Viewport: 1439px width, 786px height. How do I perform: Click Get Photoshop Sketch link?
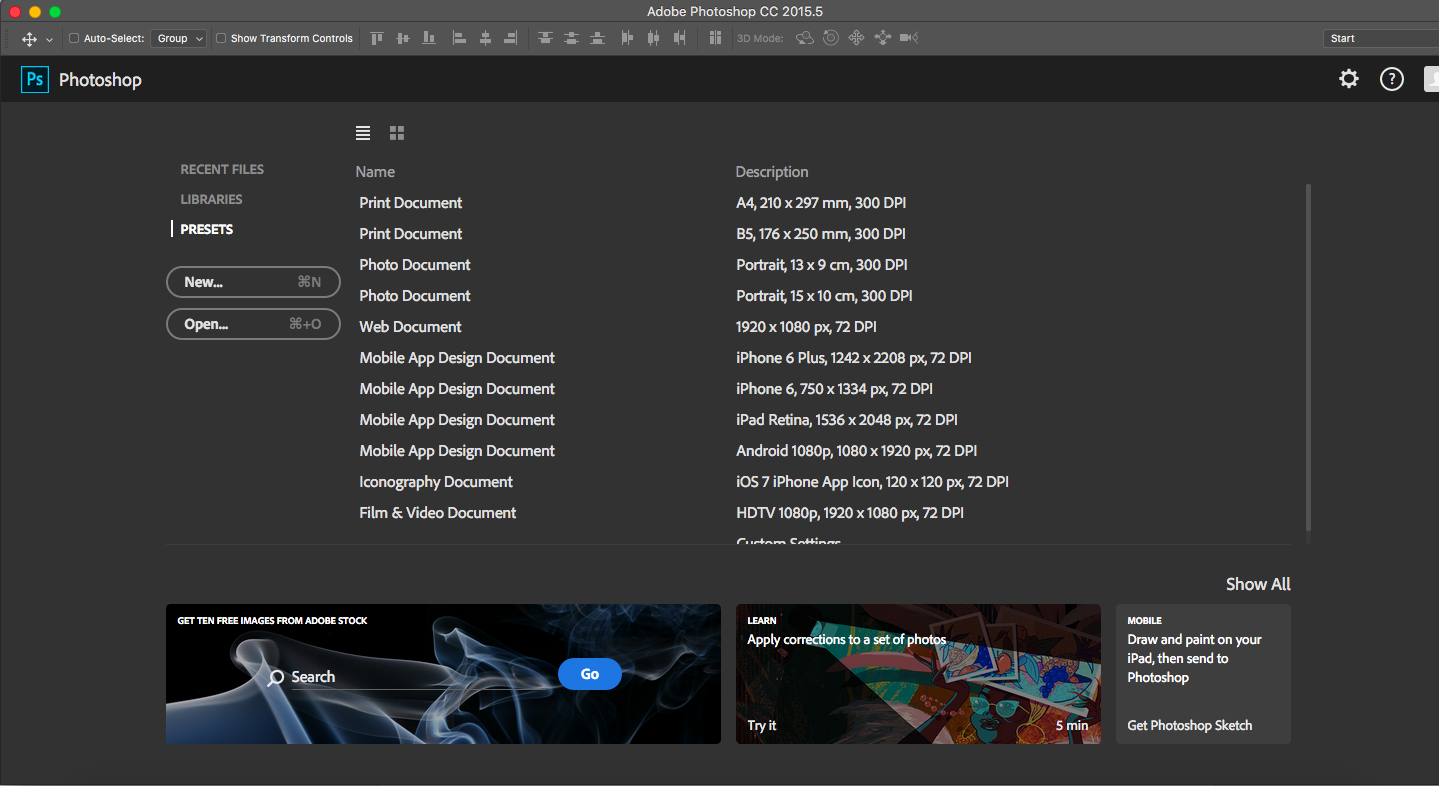1190,726
